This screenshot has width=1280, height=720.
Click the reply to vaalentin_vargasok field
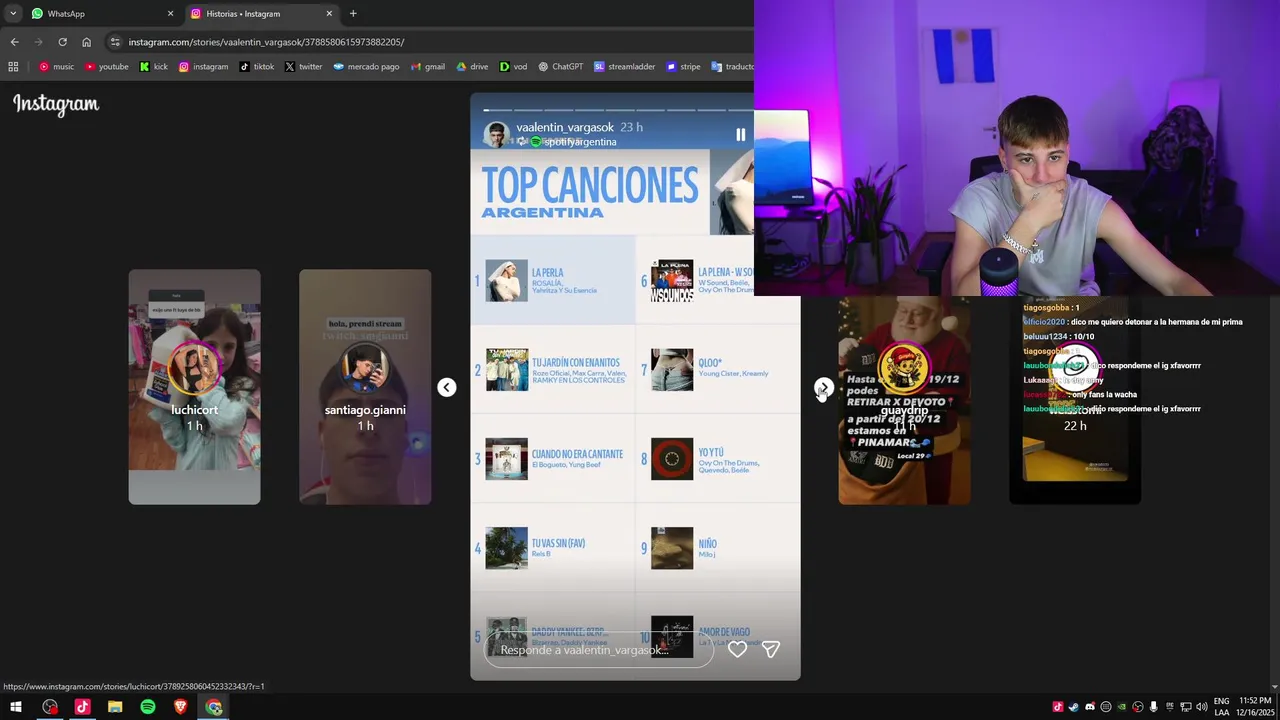598,650
